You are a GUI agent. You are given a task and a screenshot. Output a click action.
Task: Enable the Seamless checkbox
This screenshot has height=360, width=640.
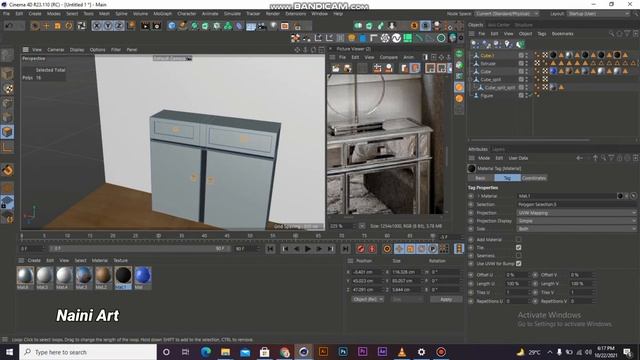tap(518, 256)
